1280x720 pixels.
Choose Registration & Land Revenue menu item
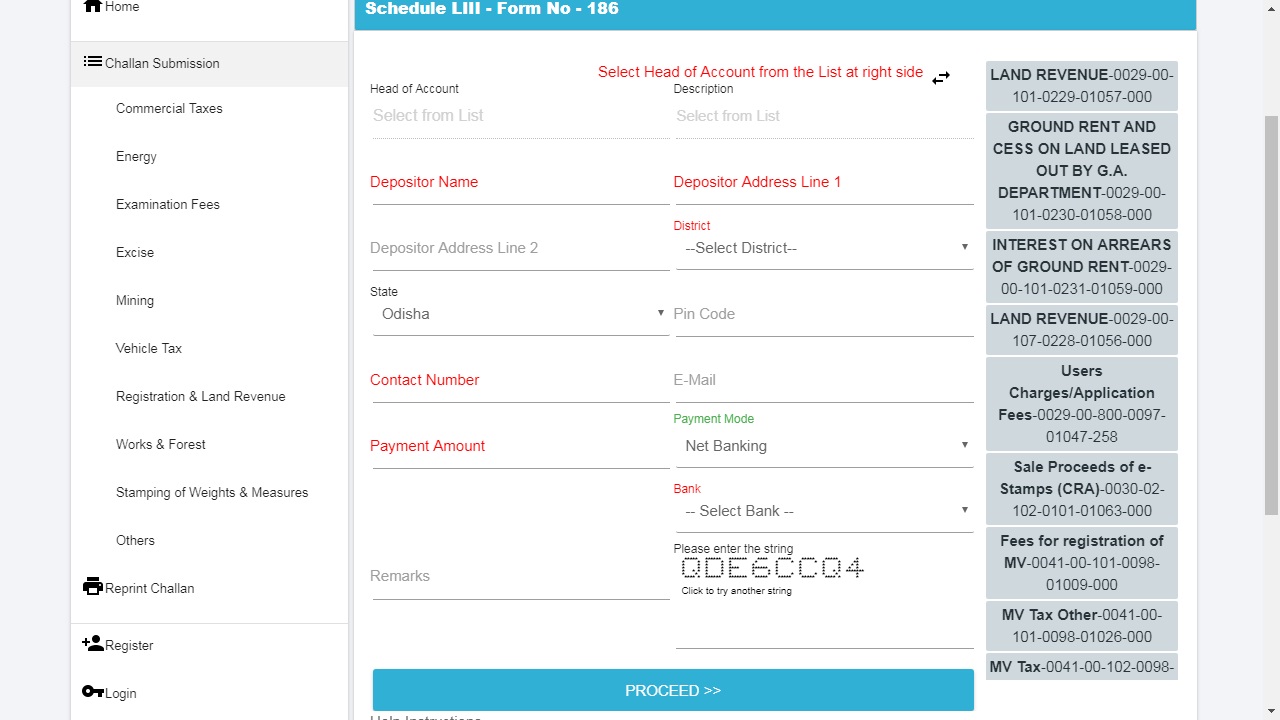[x=201, y=396]
